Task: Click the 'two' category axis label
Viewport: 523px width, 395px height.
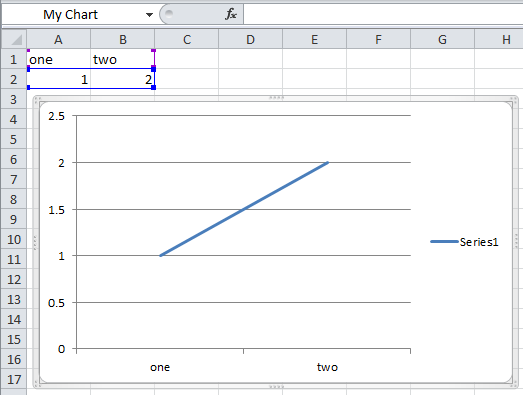Action: click(327, 367)
